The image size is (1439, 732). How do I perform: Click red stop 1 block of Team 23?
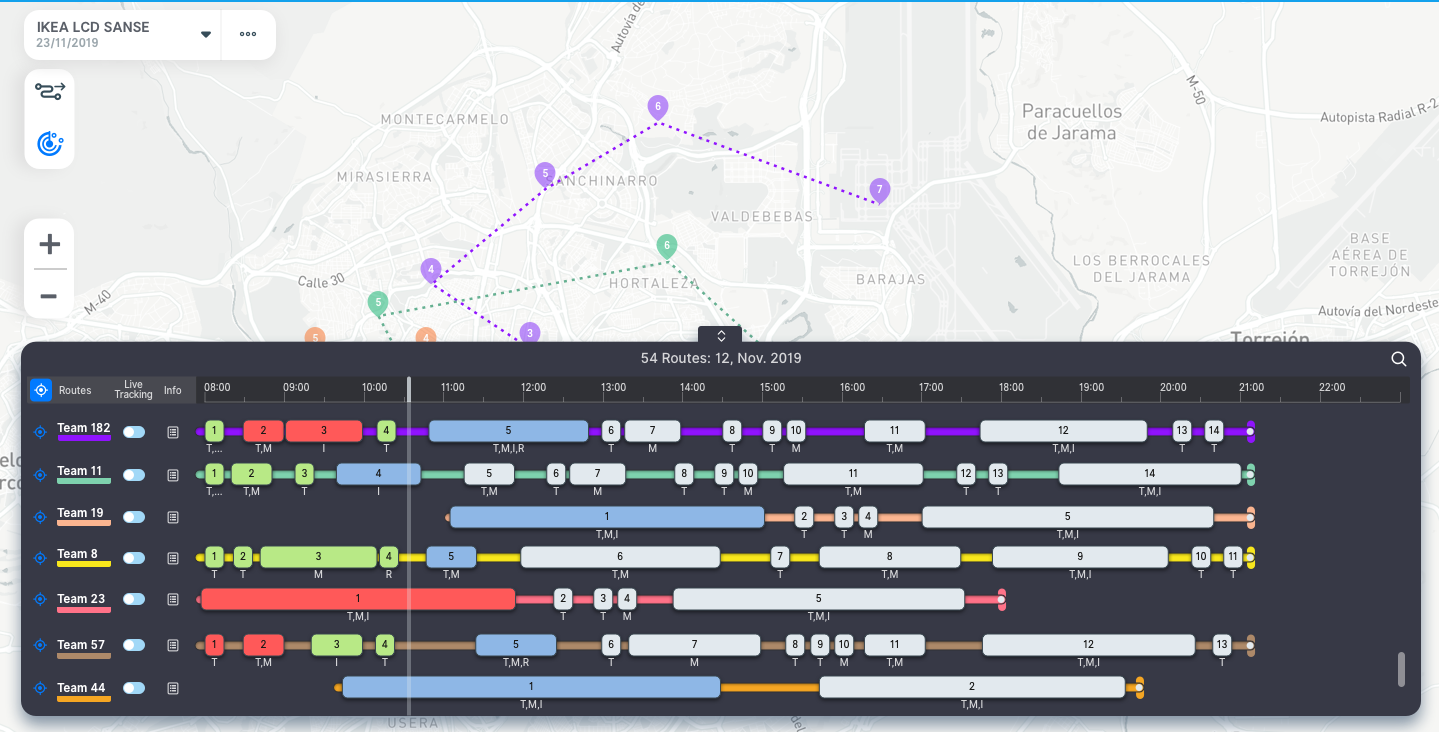[357, 599]
